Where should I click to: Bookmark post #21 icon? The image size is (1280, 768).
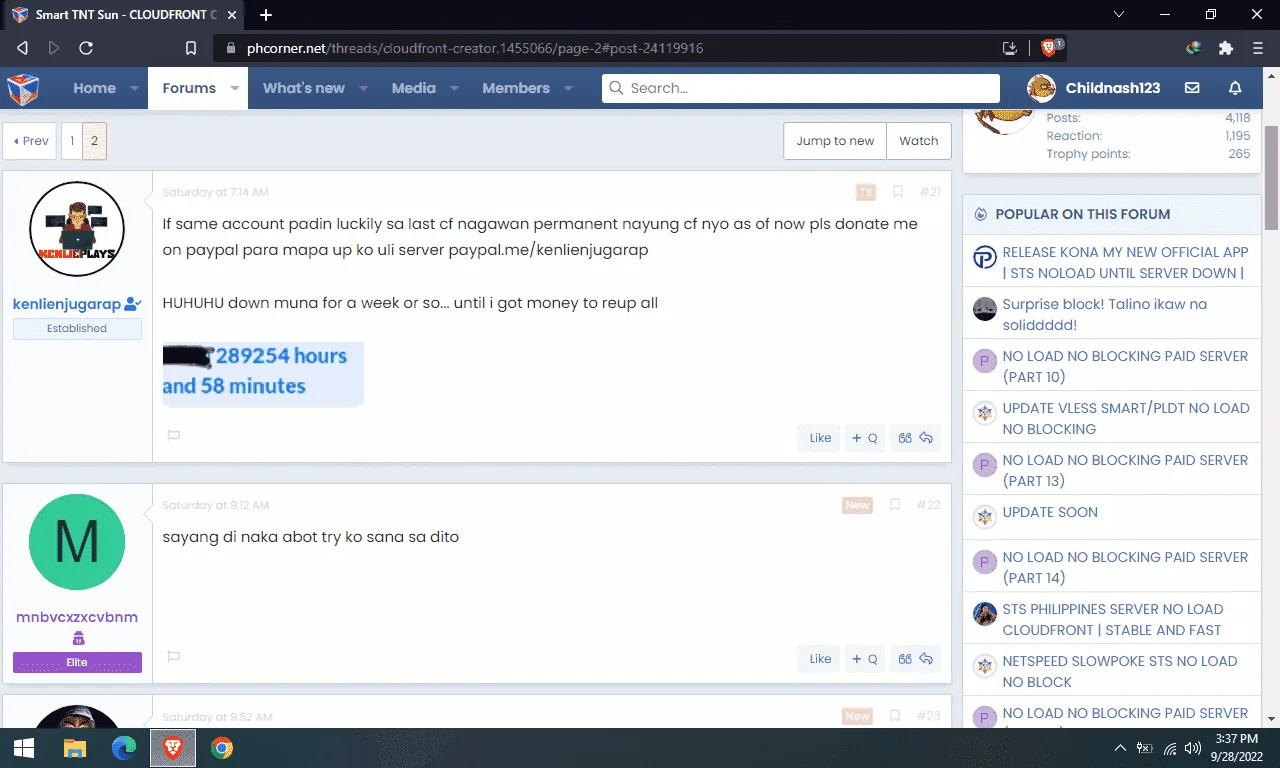[x=897, y=192]
